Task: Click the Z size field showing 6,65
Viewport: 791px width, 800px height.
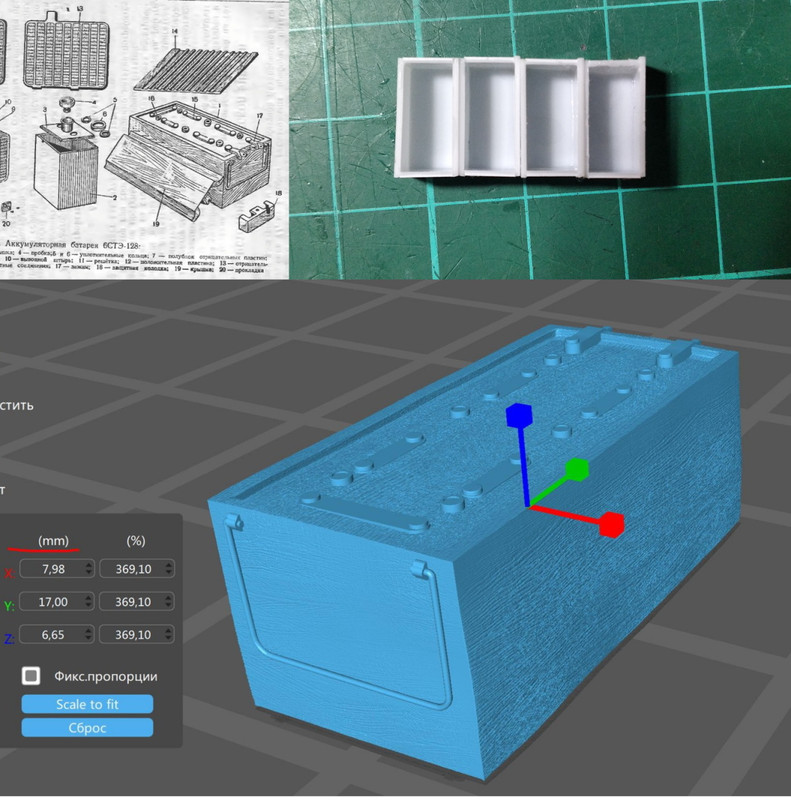Action: 57,635
